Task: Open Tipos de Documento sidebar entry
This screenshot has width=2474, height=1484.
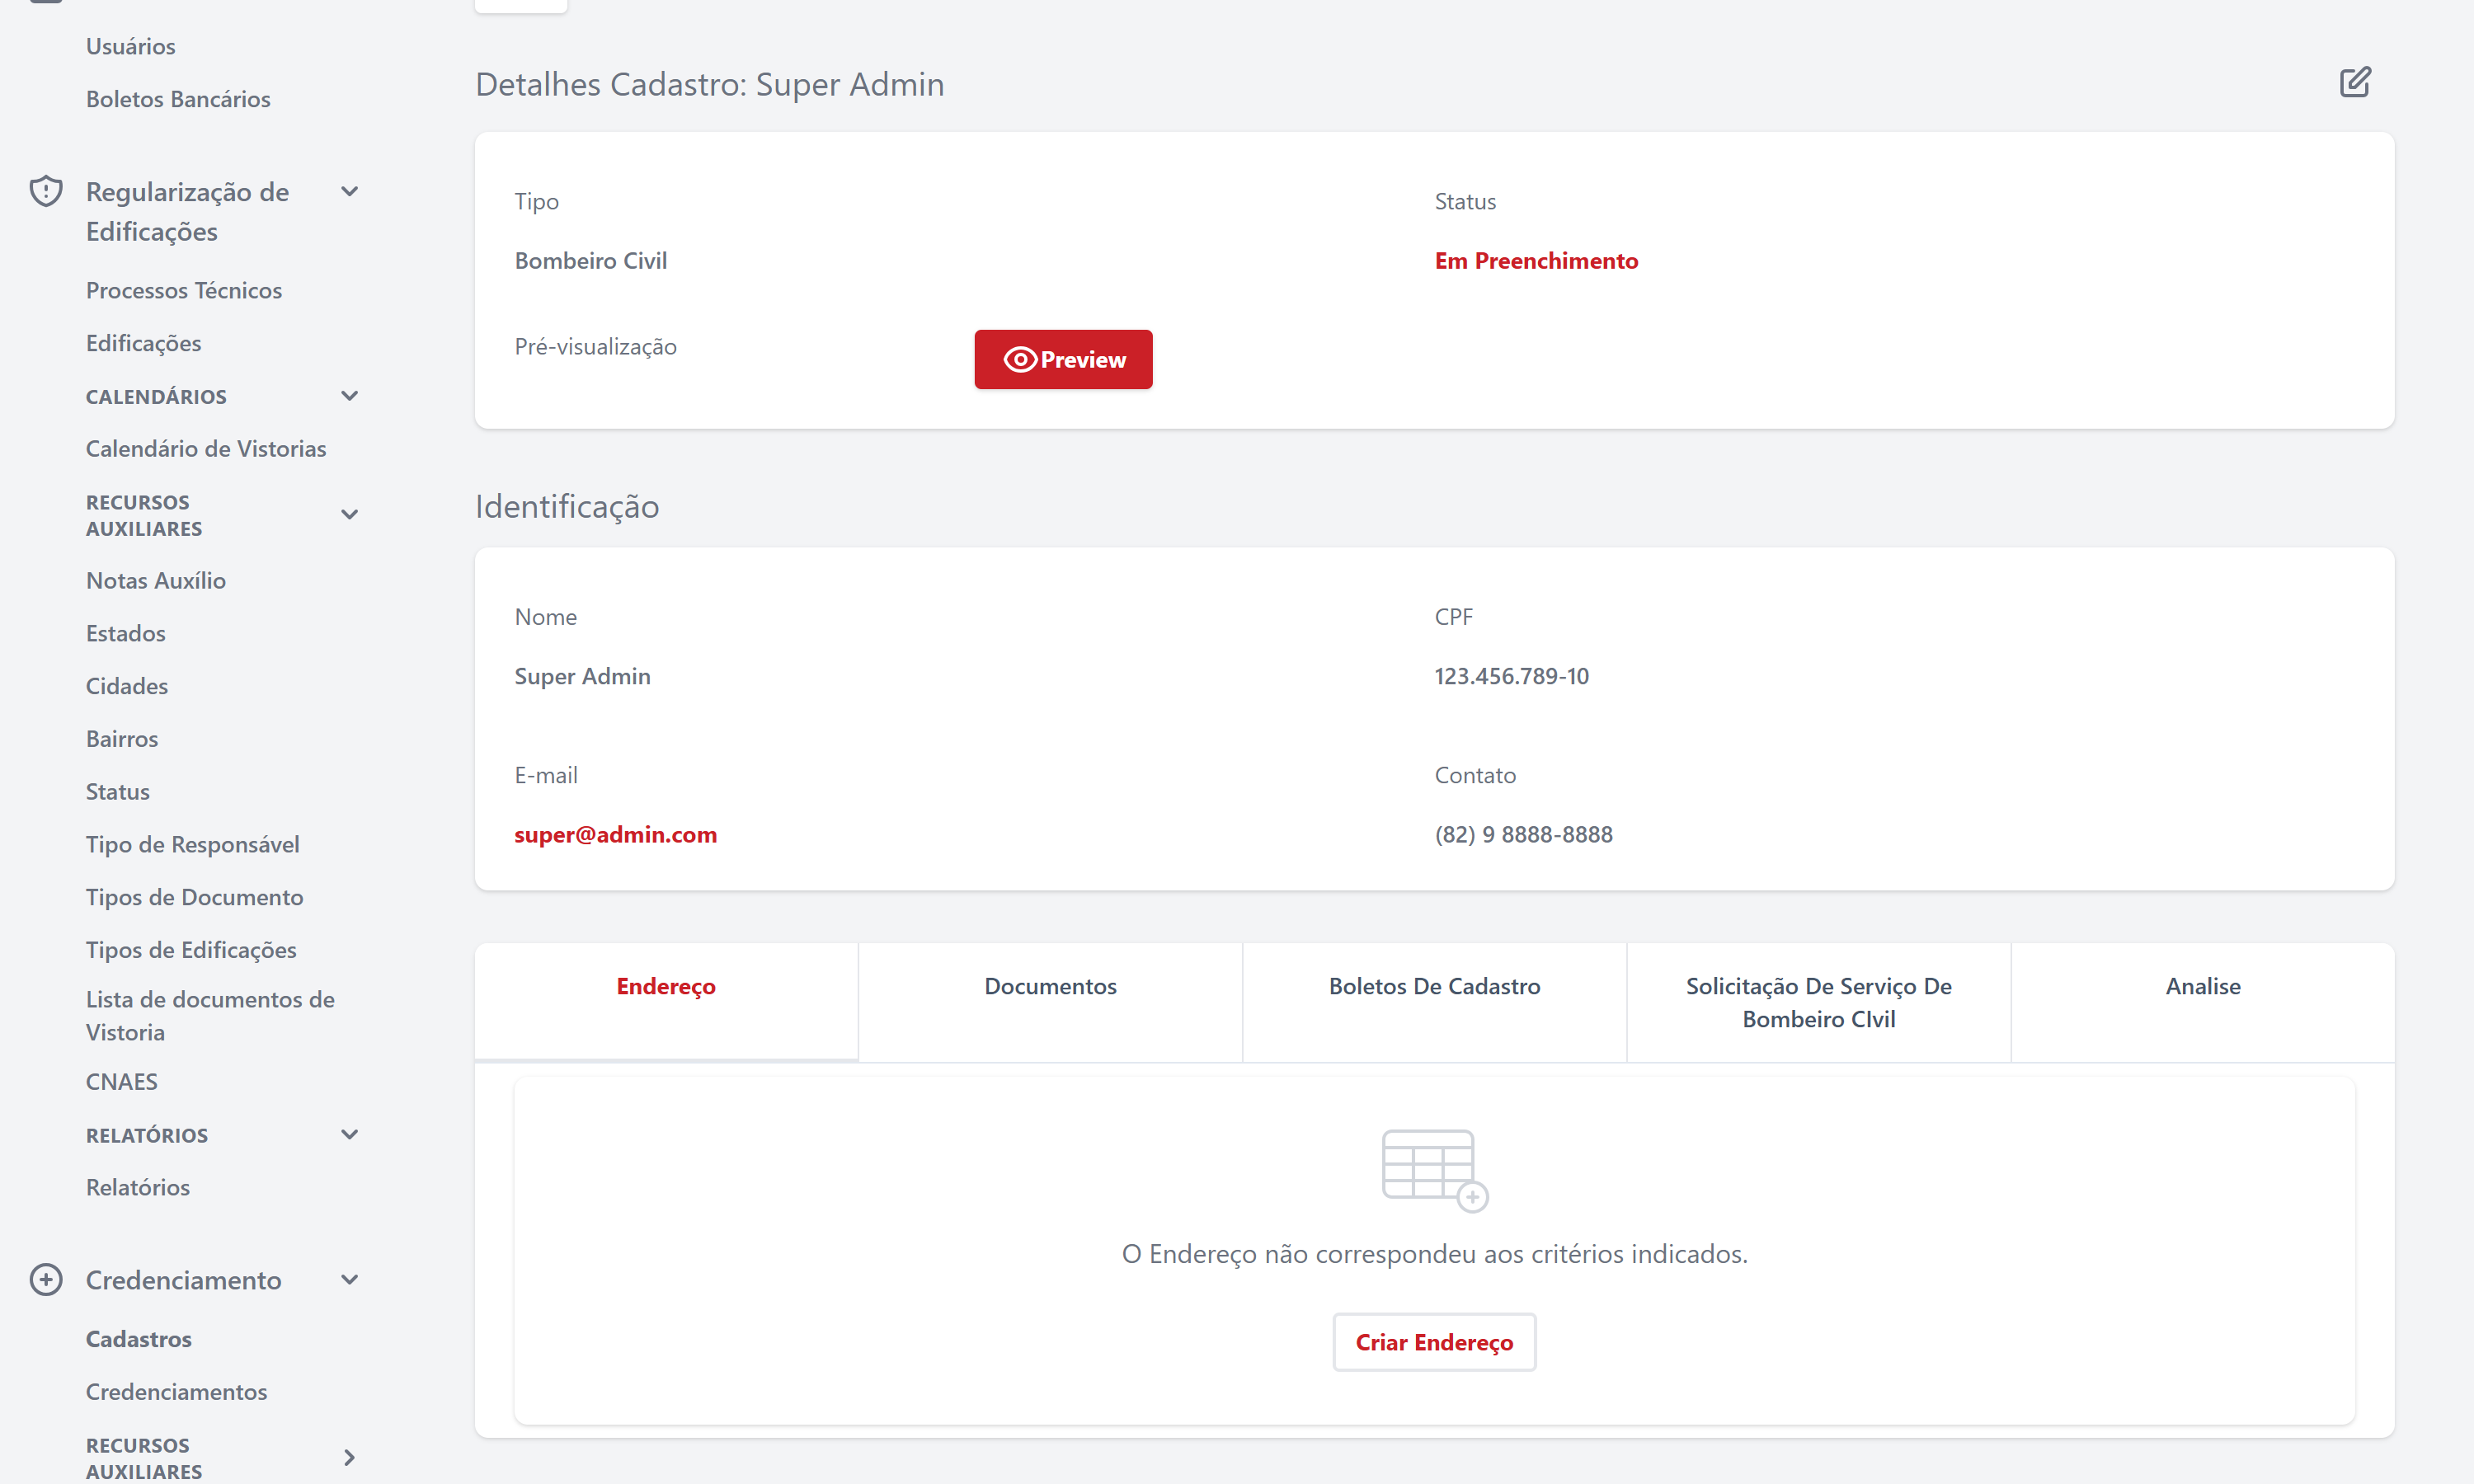Action: coord(195,897)
